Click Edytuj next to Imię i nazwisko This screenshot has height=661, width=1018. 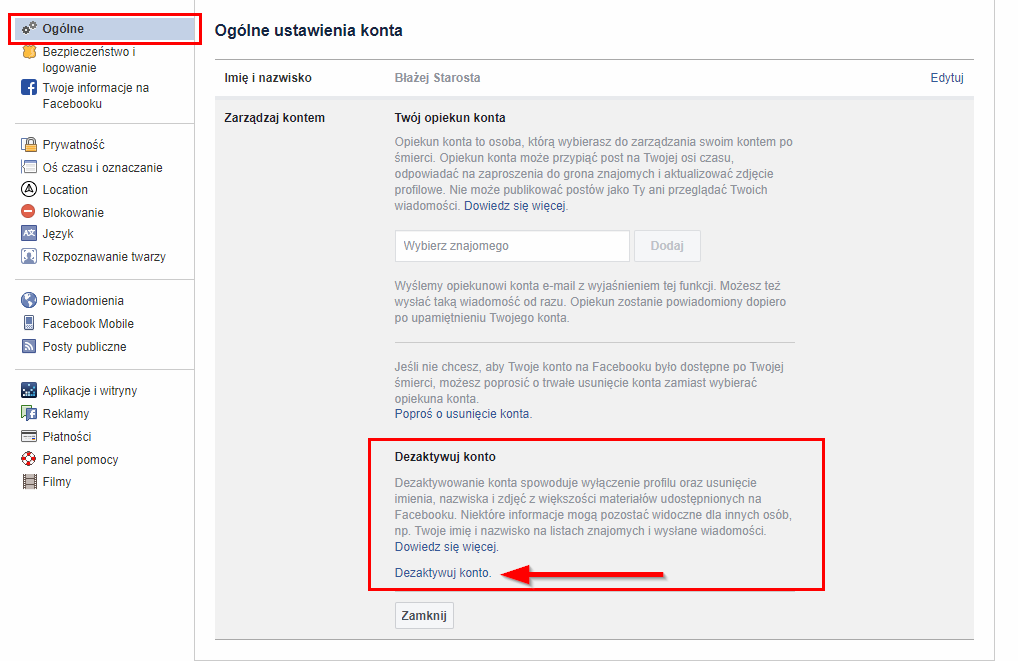click(947, 78)
